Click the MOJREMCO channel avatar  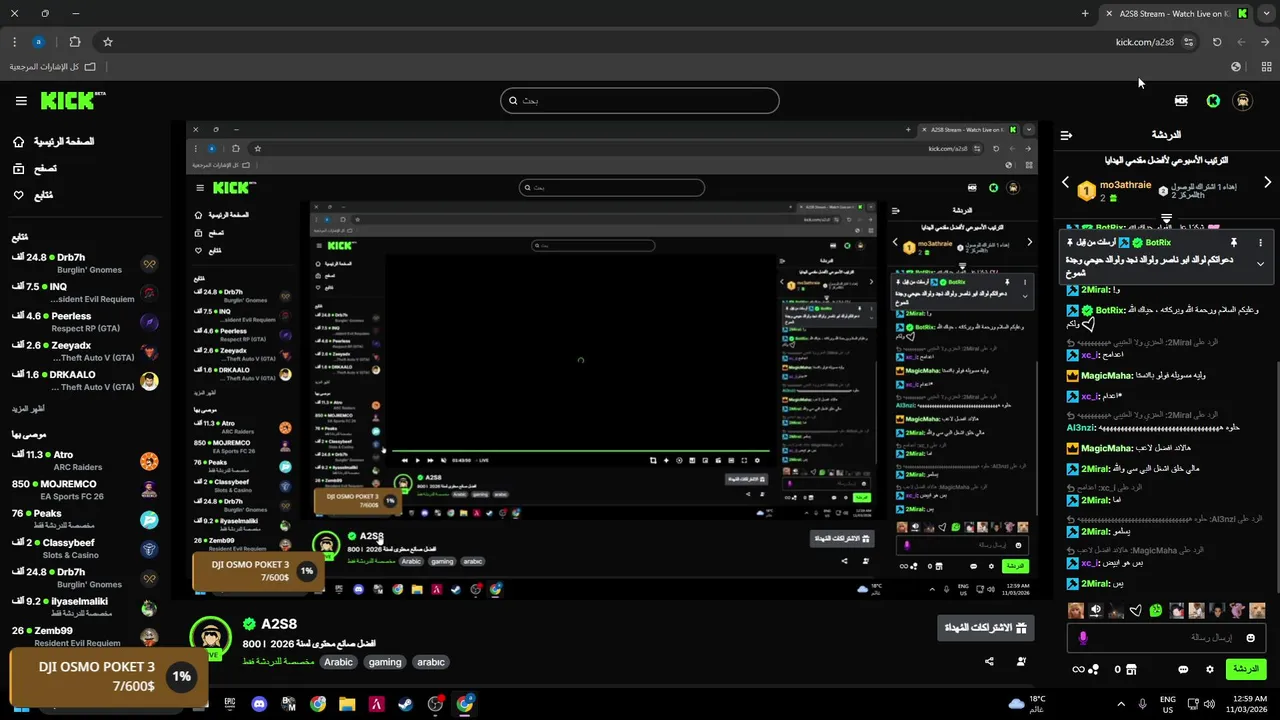click(149, 490)
